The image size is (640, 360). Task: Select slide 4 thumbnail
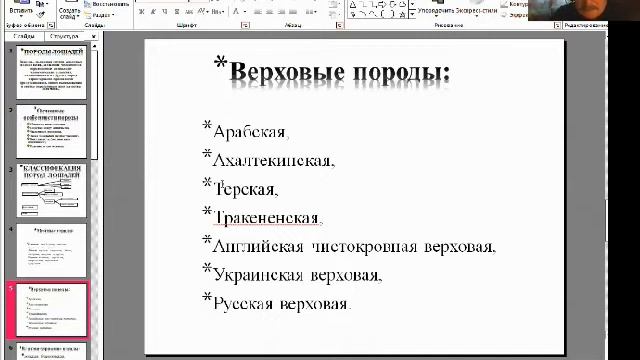coord(51,250)
